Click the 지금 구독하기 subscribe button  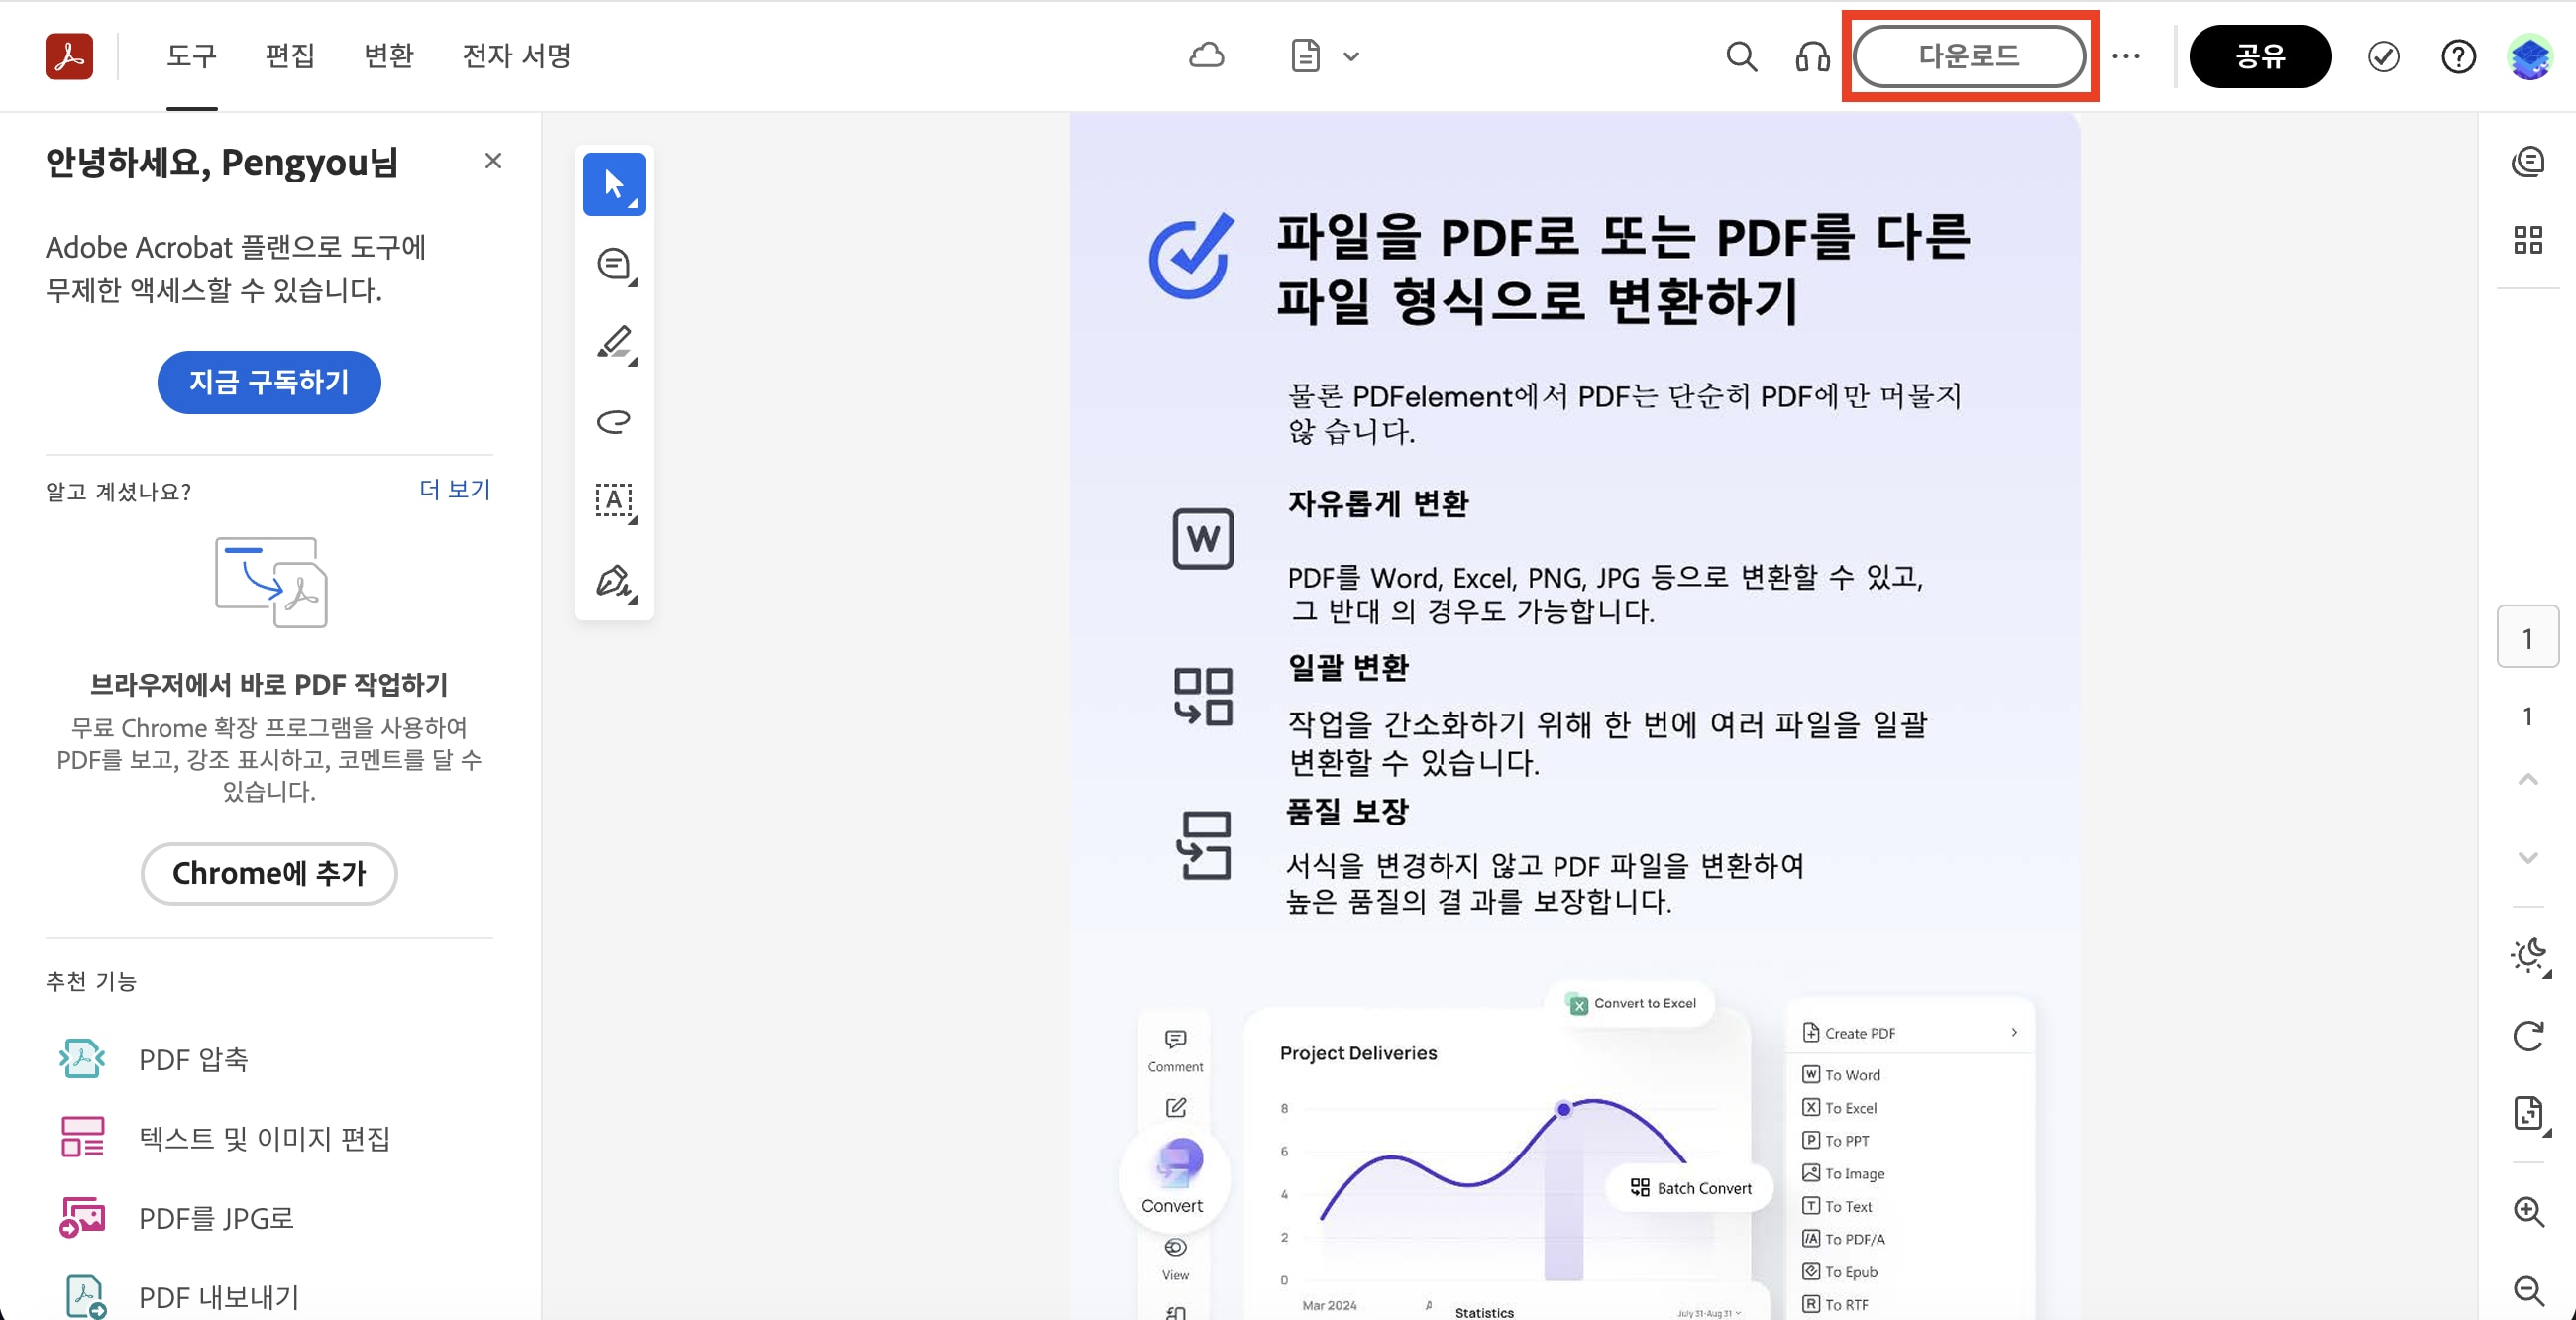268,382
